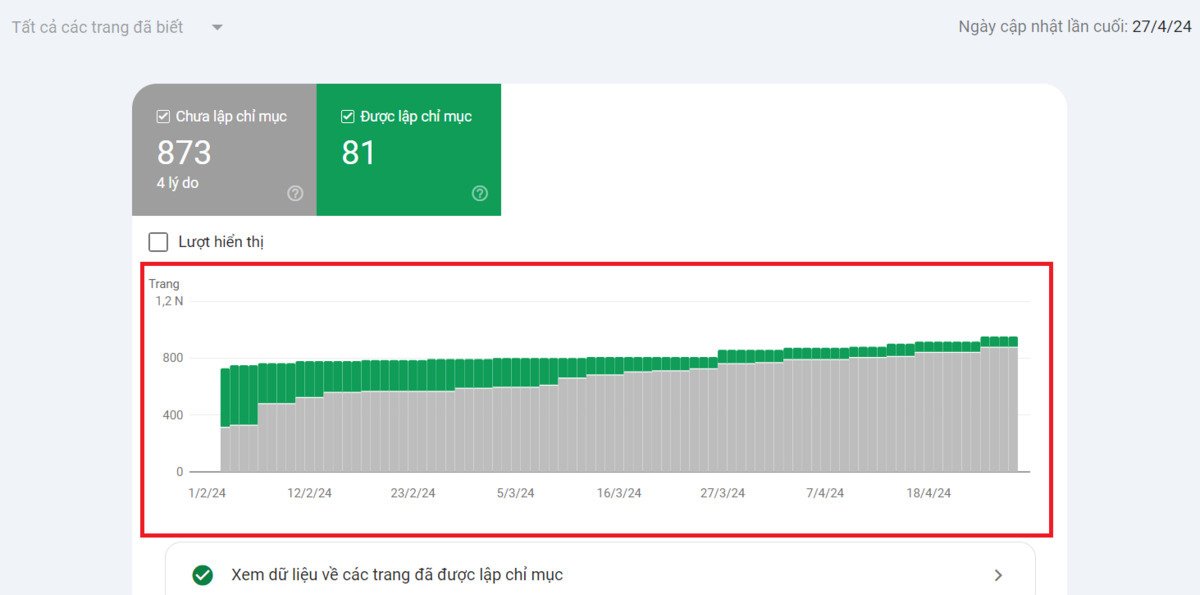Click the chart bar above the '1/2/24' label
Screen dimensions: 1200x595
[x=226, y=420]
